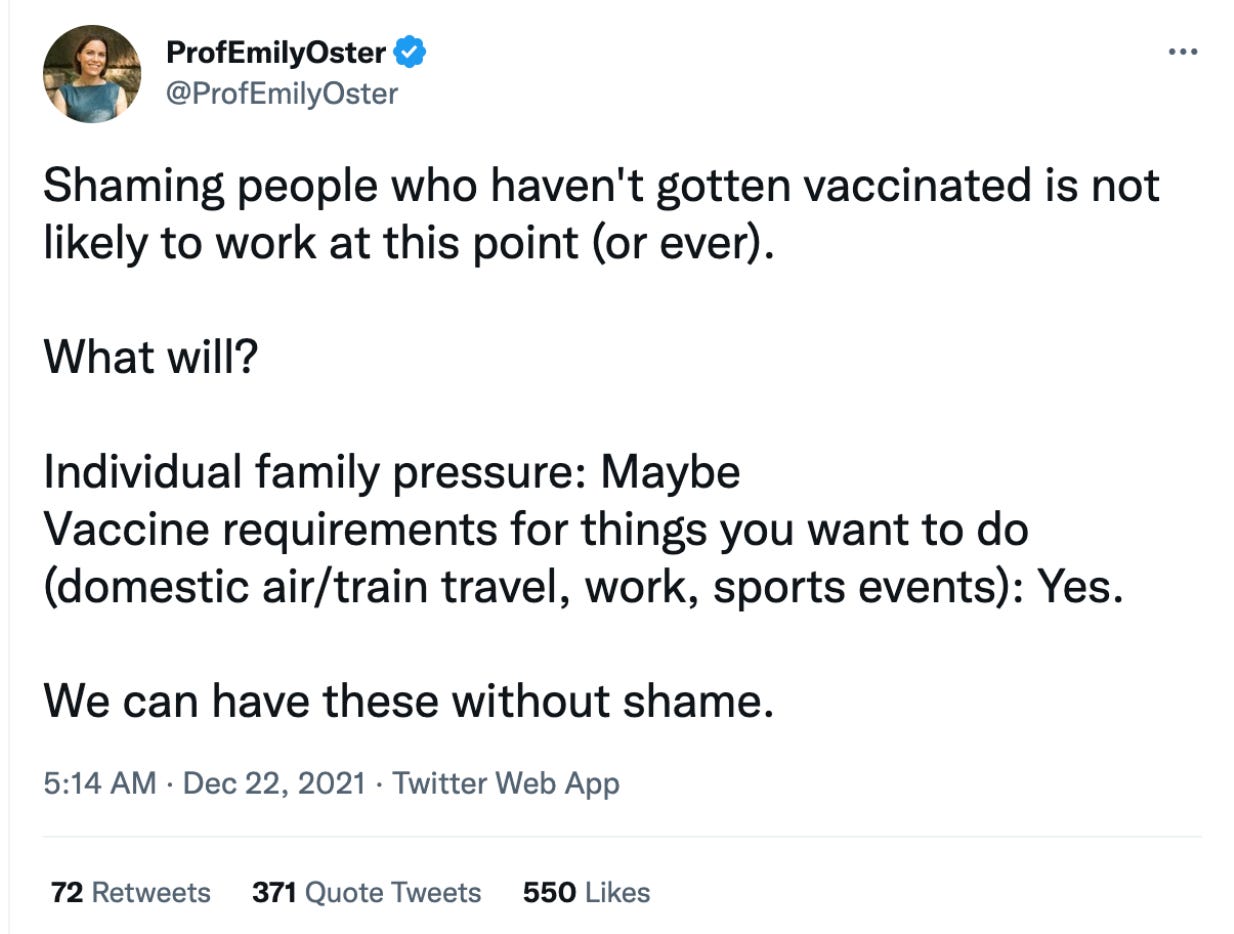
Task: Open the 371 Quote Tweets list
Action: tap(366, 892)
